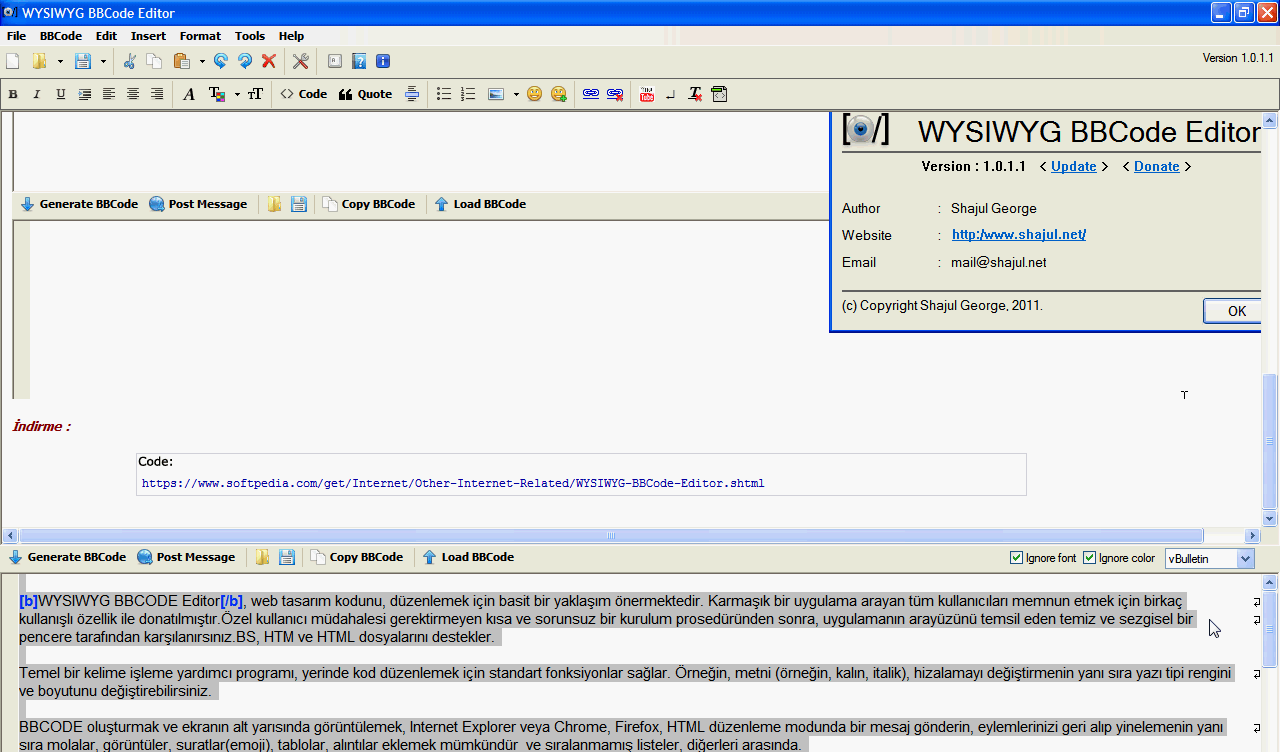Insert a numbered list

pyautogui.click(x=468, y=95)
